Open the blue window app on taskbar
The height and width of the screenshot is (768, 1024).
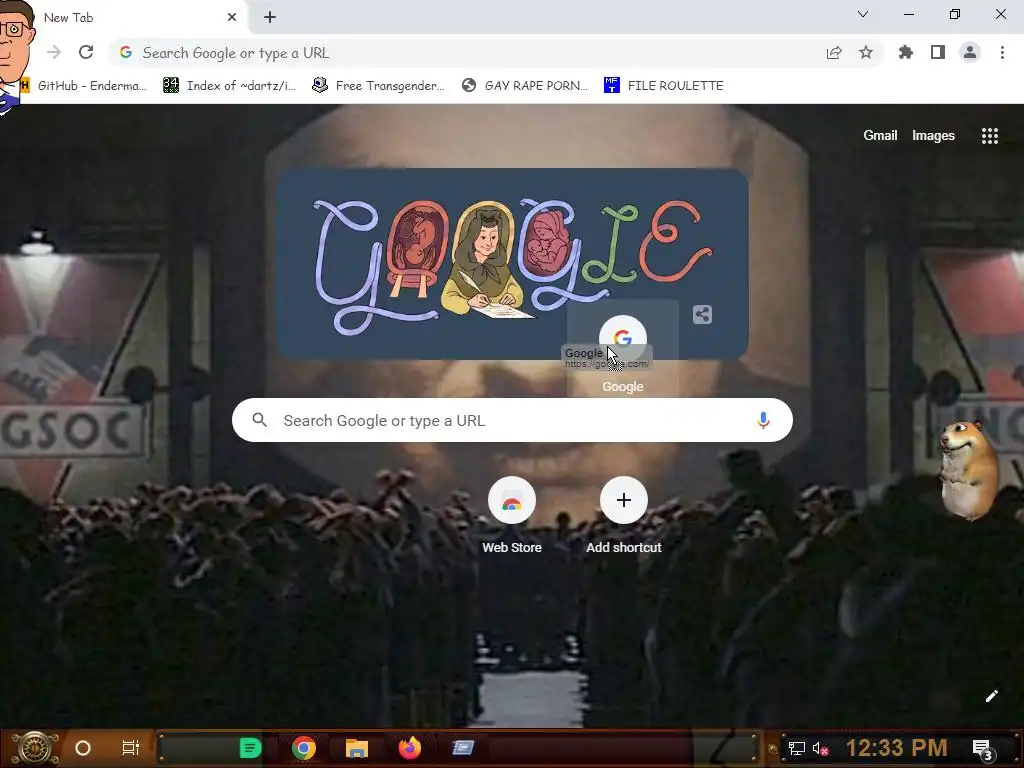(x=463, y=747)
